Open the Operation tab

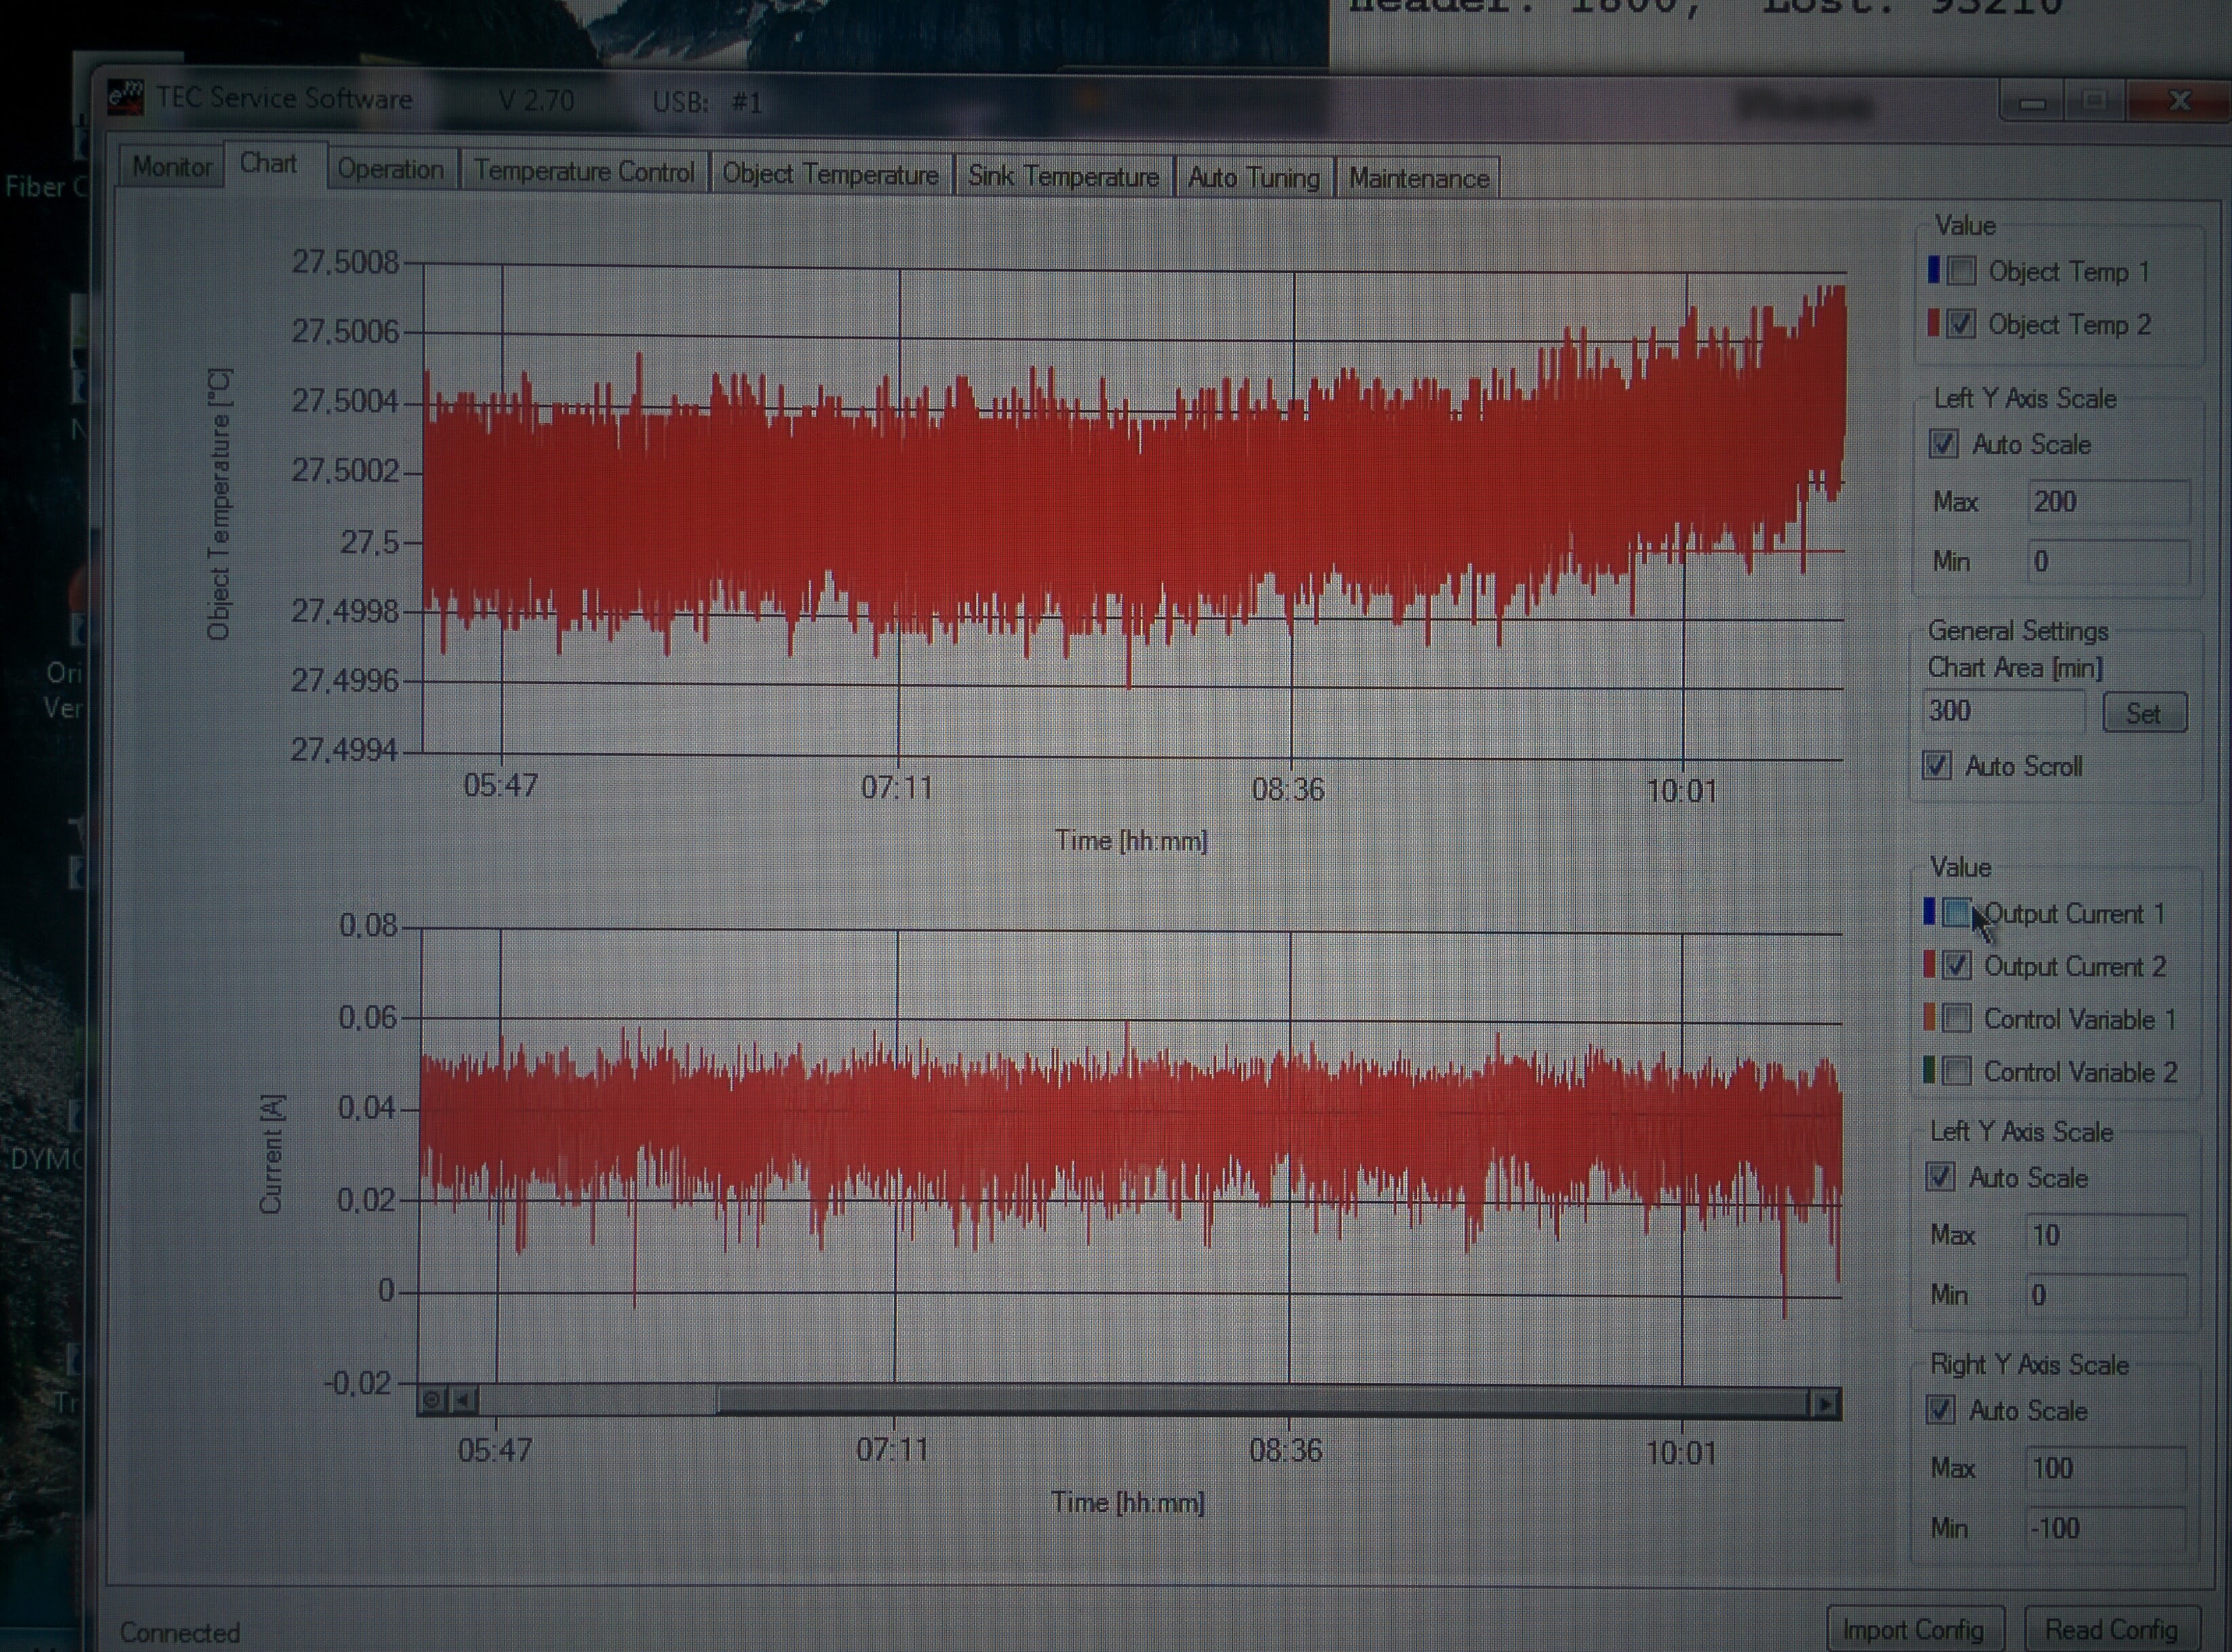[x=390, y=169]
